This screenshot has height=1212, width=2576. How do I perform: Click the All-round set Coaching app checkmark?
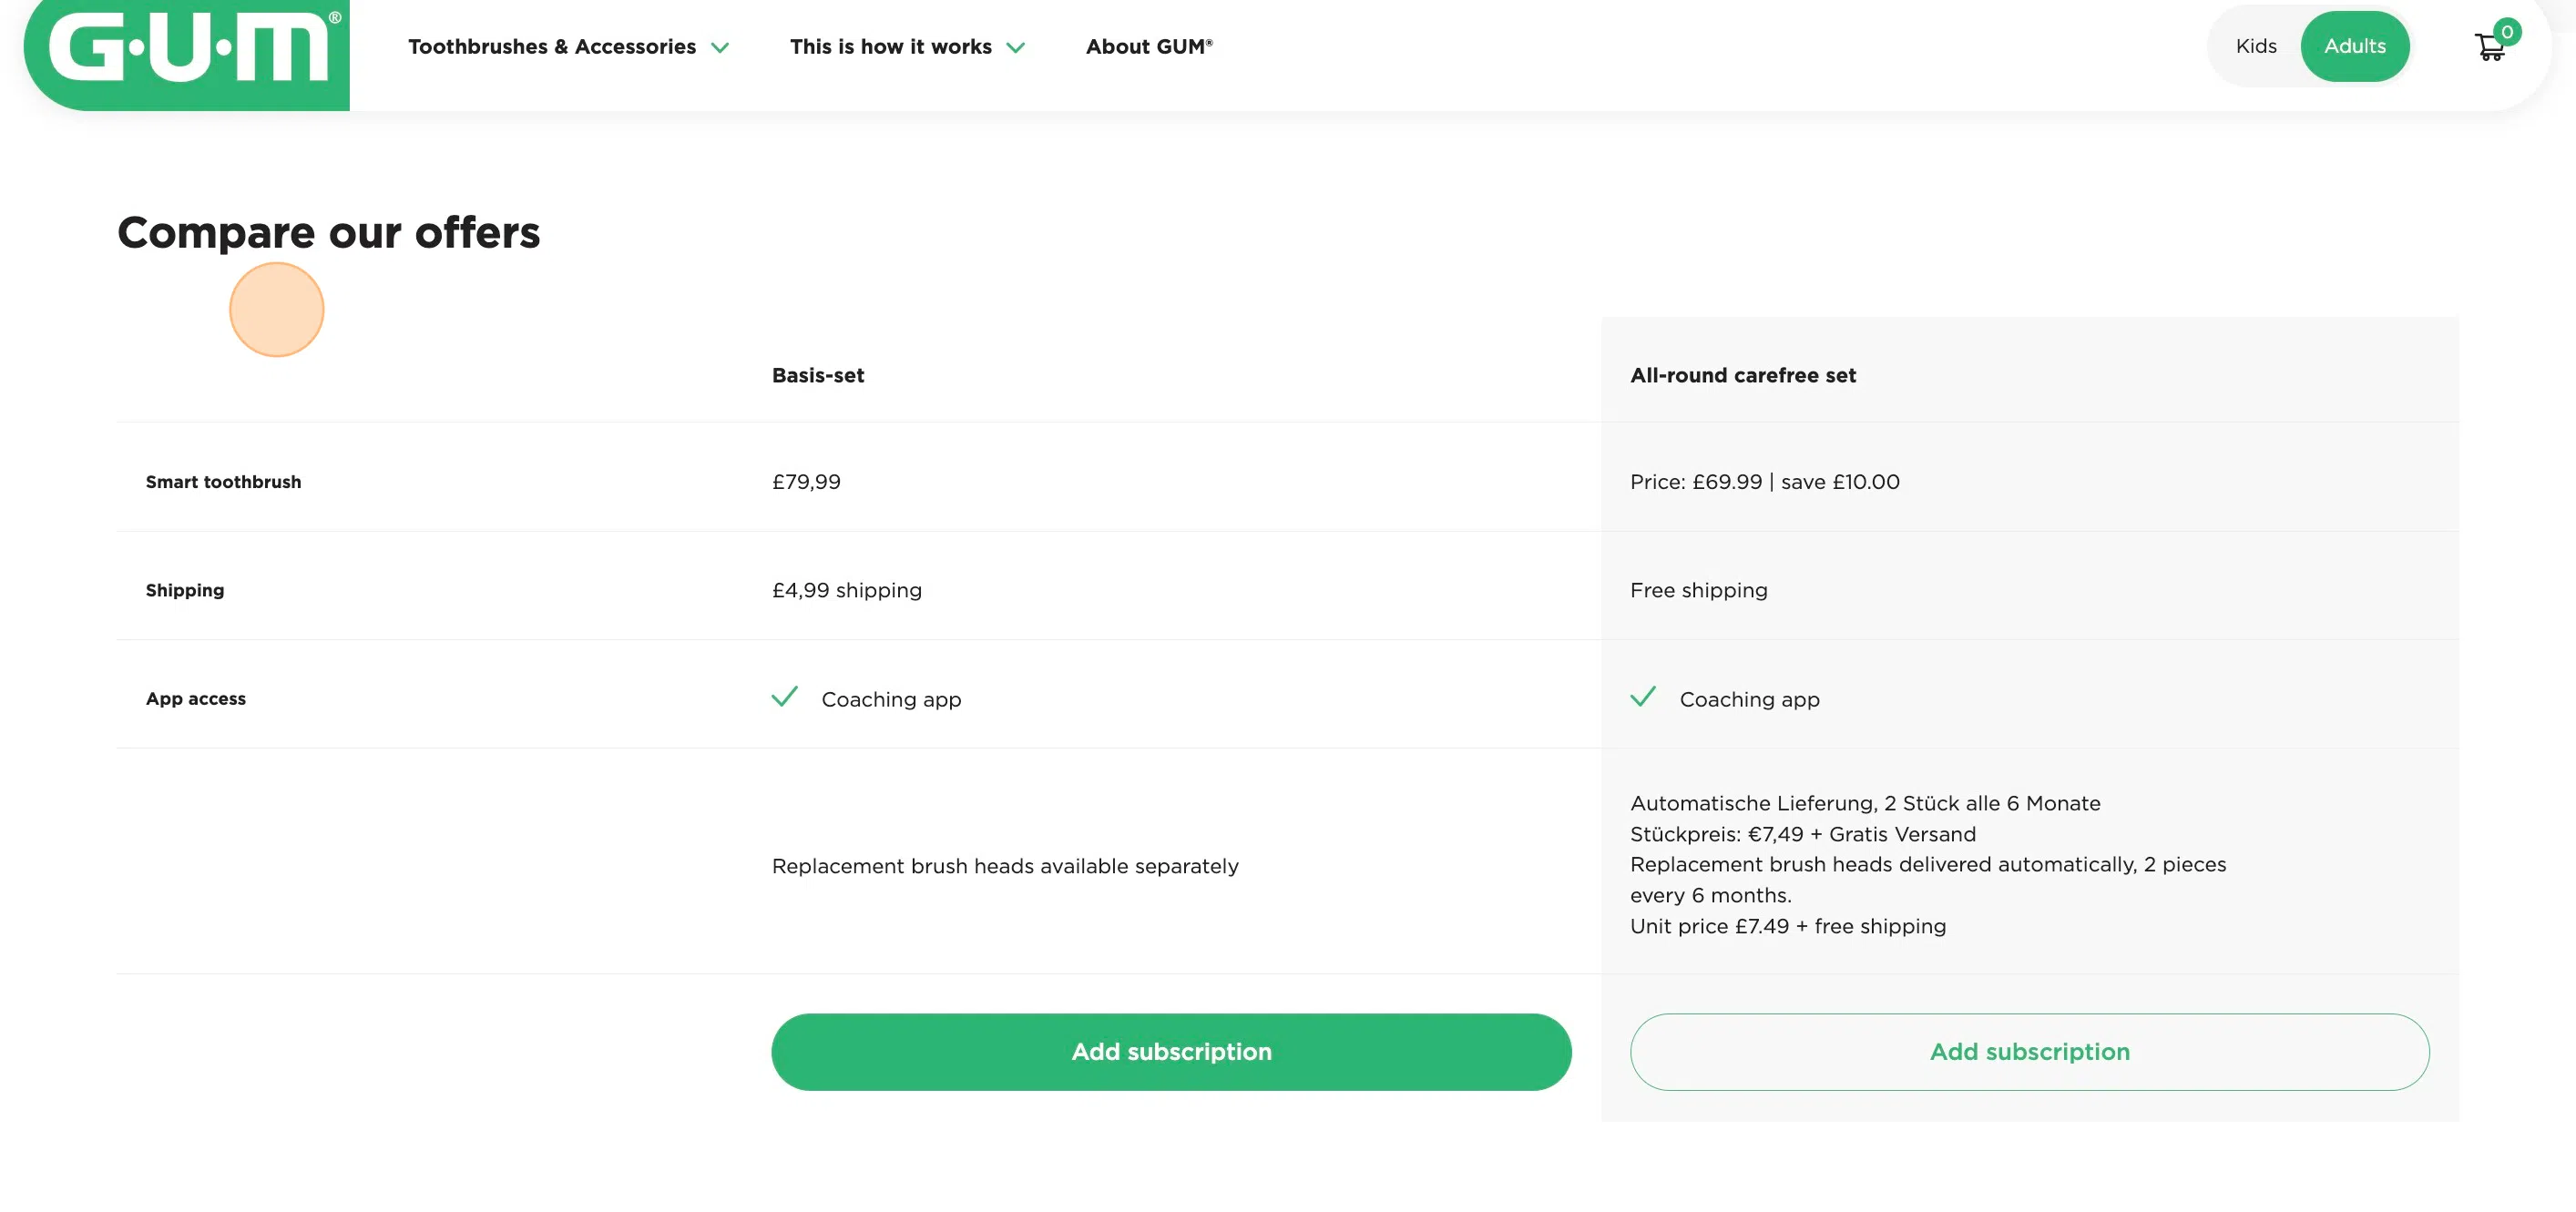1643,697
